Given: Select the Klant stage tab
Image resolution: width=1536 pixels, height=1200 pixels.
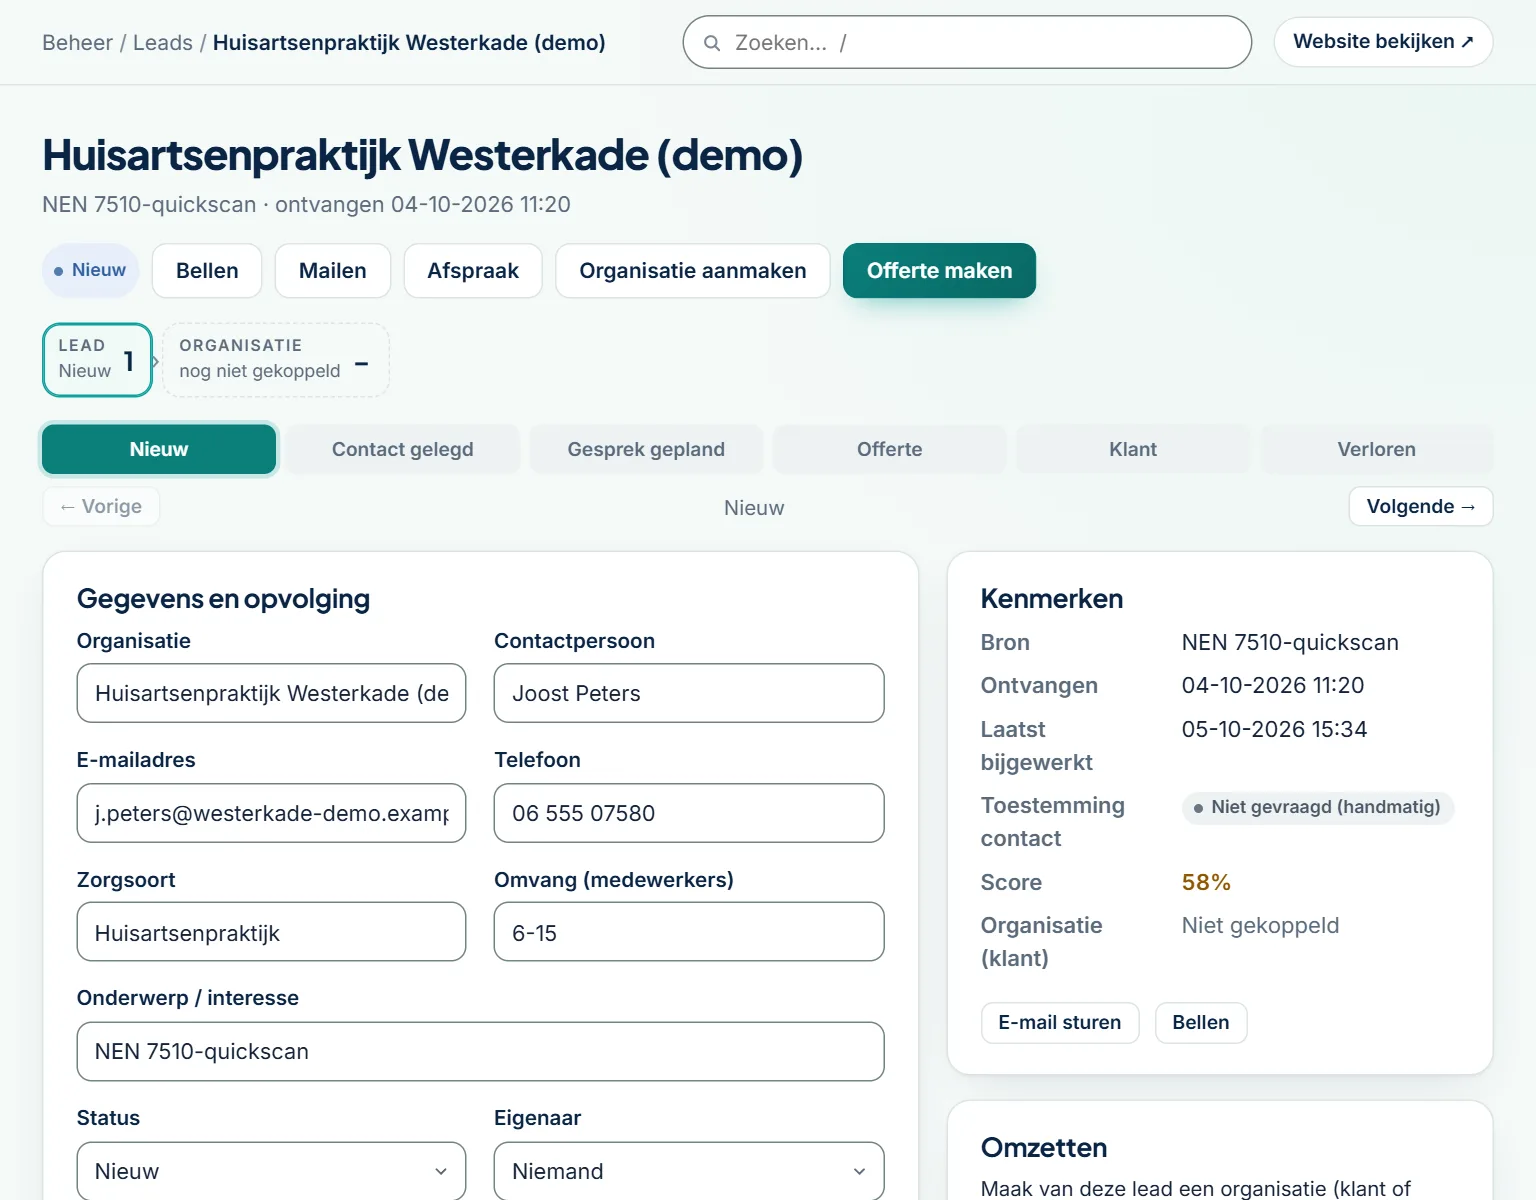Looking at the screenshot, I should pos(1133,449).
